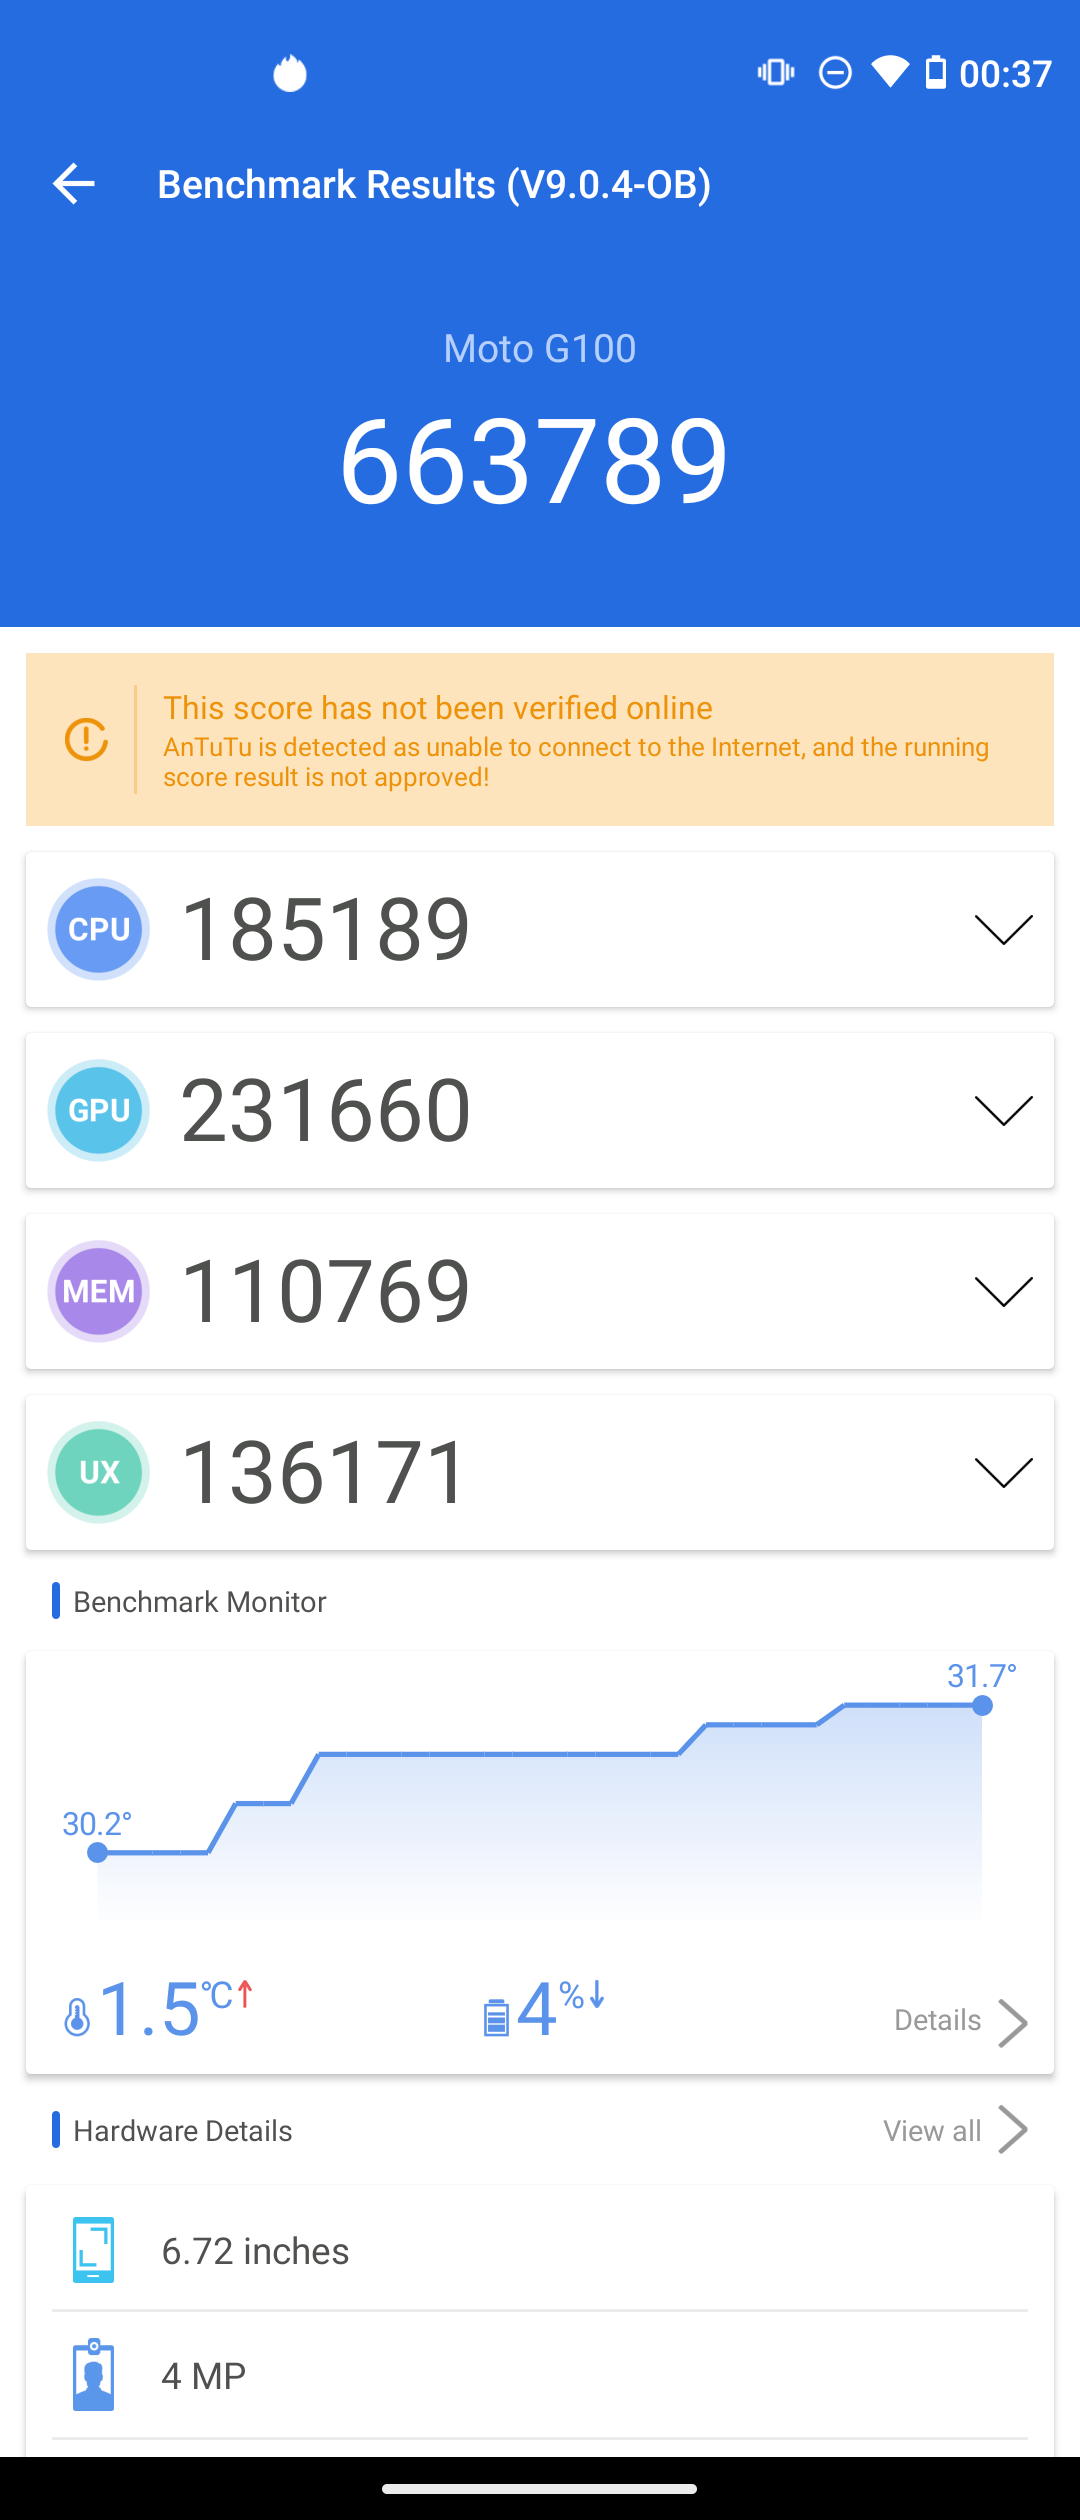Tap the screen size phone icon
1080x2520 pixels.
pos(93,2250)
